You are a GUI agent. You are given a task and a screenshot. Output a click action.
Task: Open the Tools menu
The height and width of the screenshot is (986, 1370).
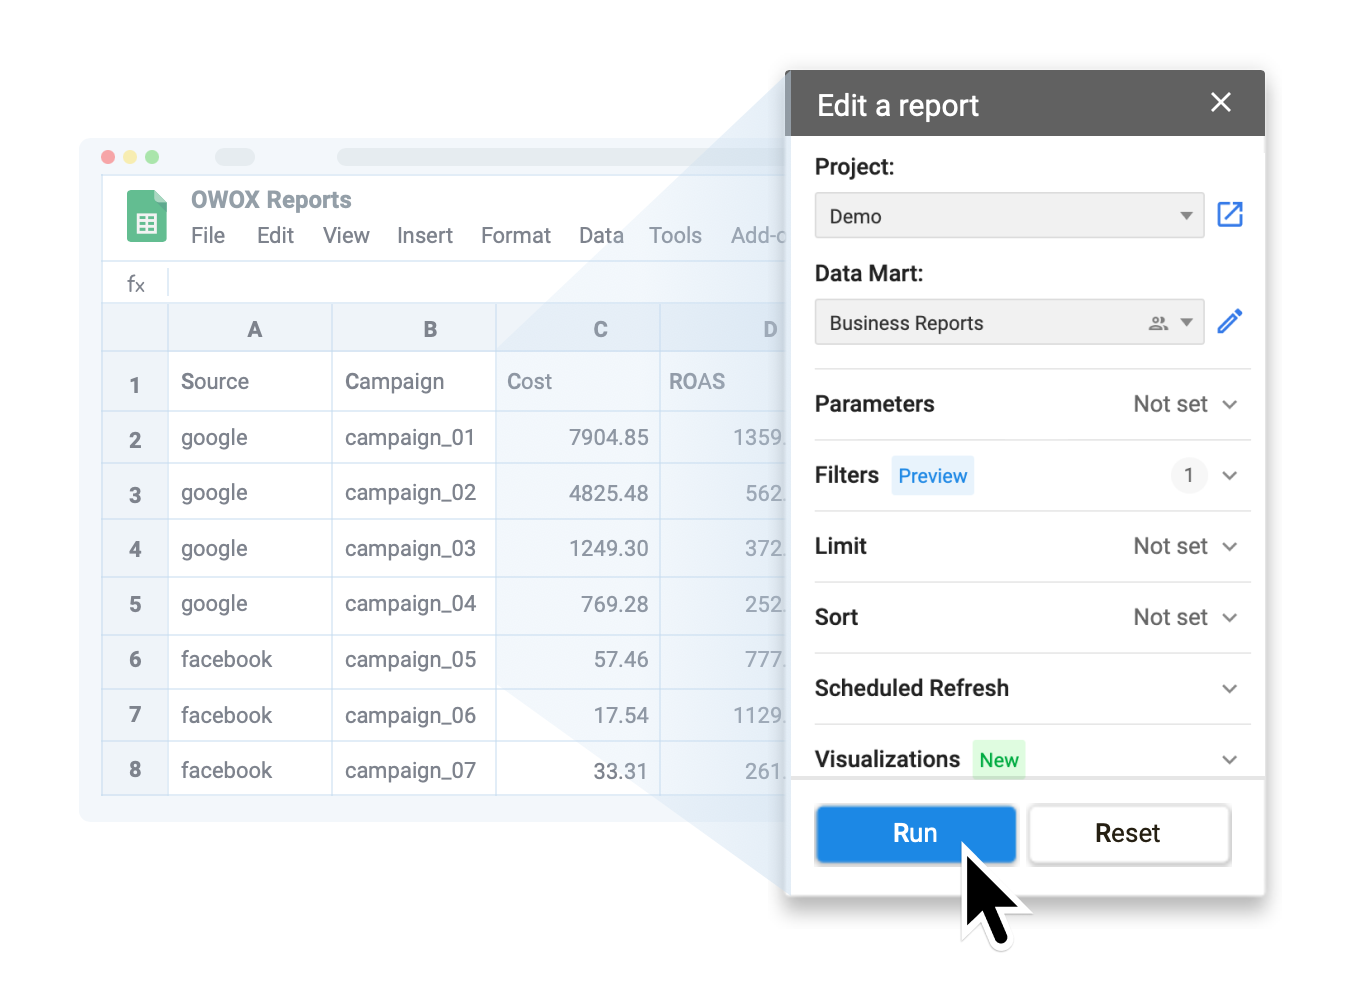675,235
